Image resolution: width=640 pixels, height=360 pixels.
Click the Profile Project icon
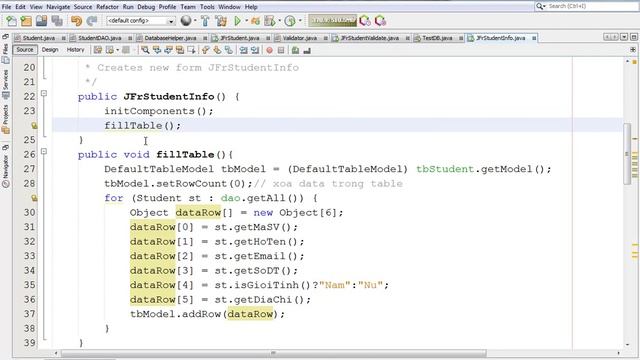[x=290, y=21]
